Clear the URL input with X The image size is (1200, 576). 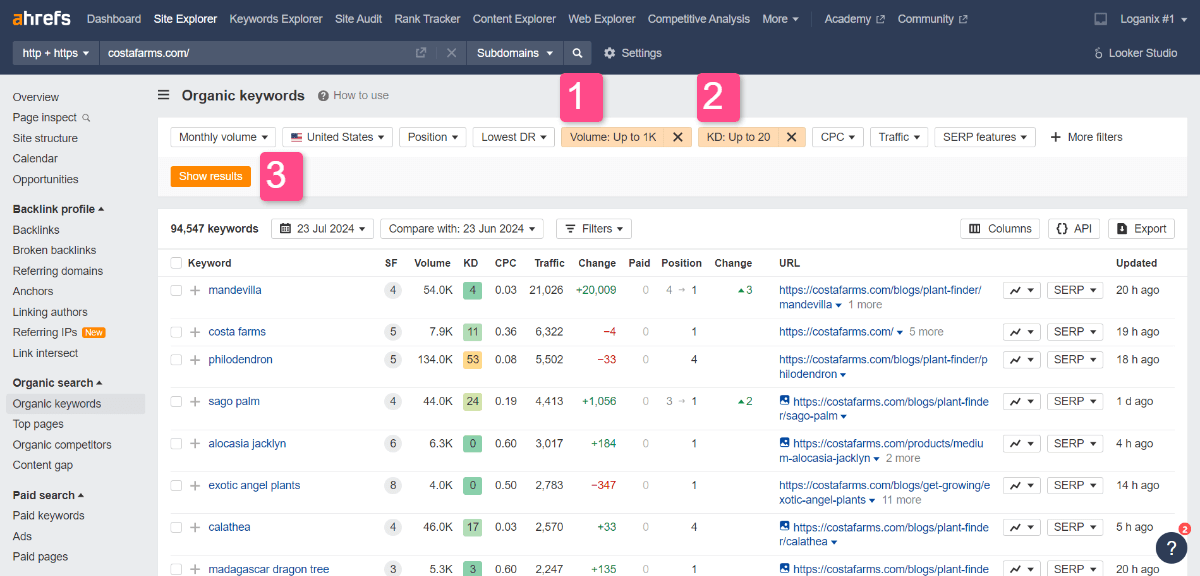451,53
